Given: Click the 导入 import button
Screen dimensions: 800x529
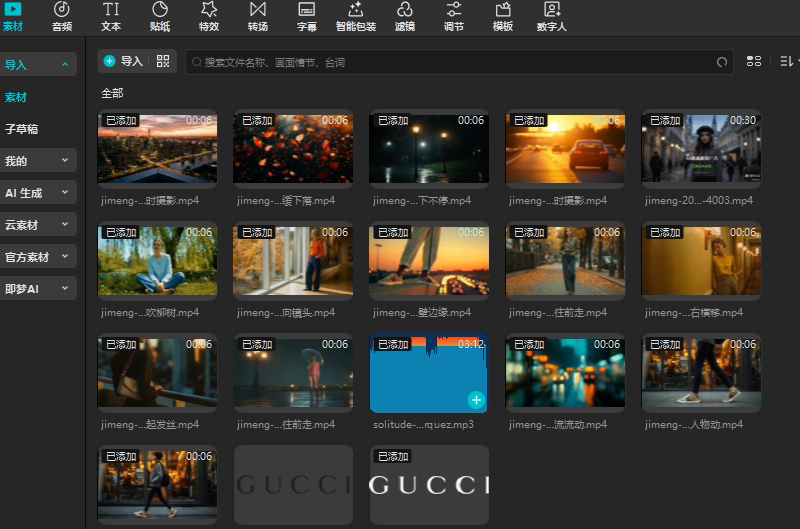Looking at the screenshot, I should [x=123, y=61].
